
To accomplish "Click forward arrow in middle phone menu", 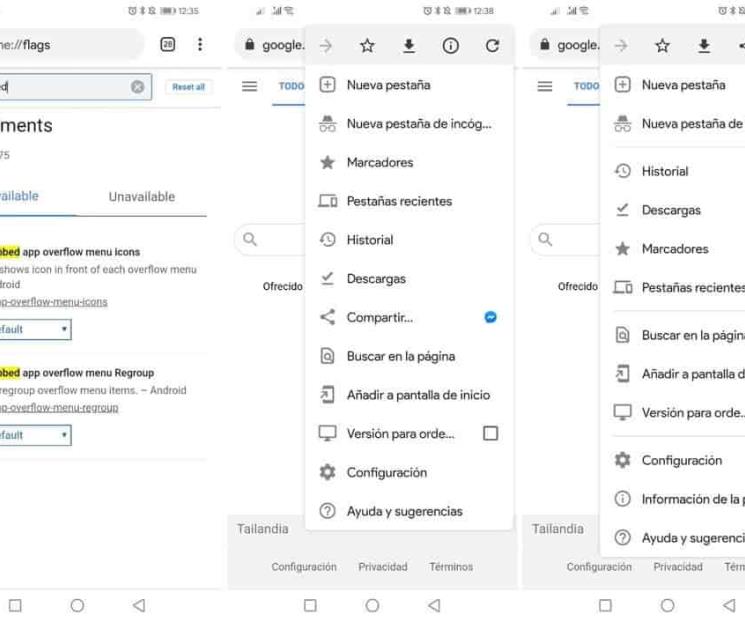I will [x=325, y=46].
